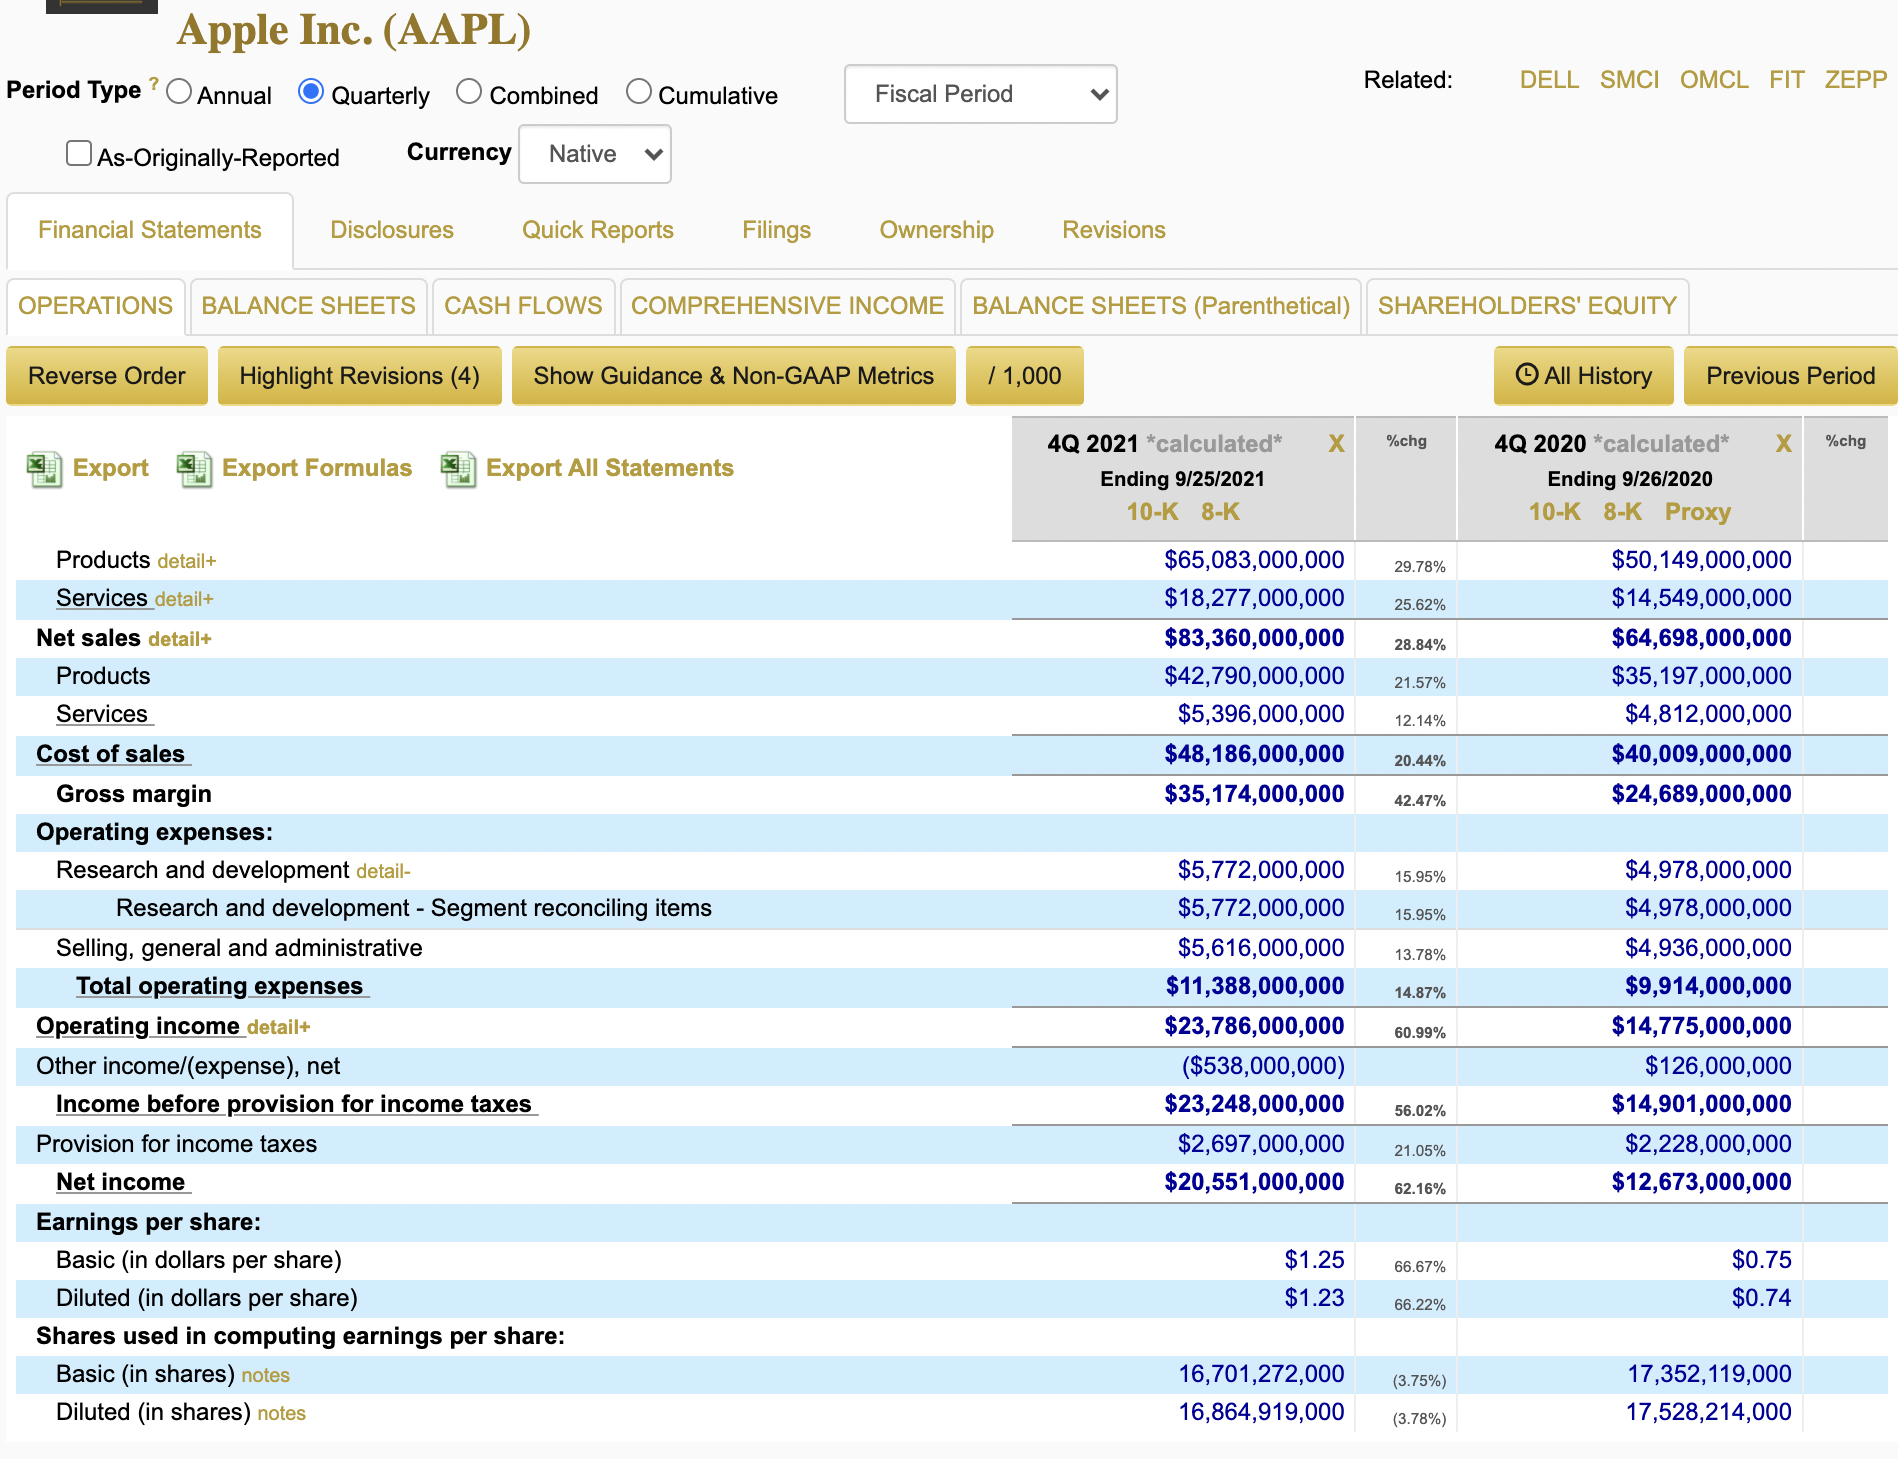Screen dimensions: 1898x1459
Task: Open the Quick Reports tab
Action: click(597, 230)
